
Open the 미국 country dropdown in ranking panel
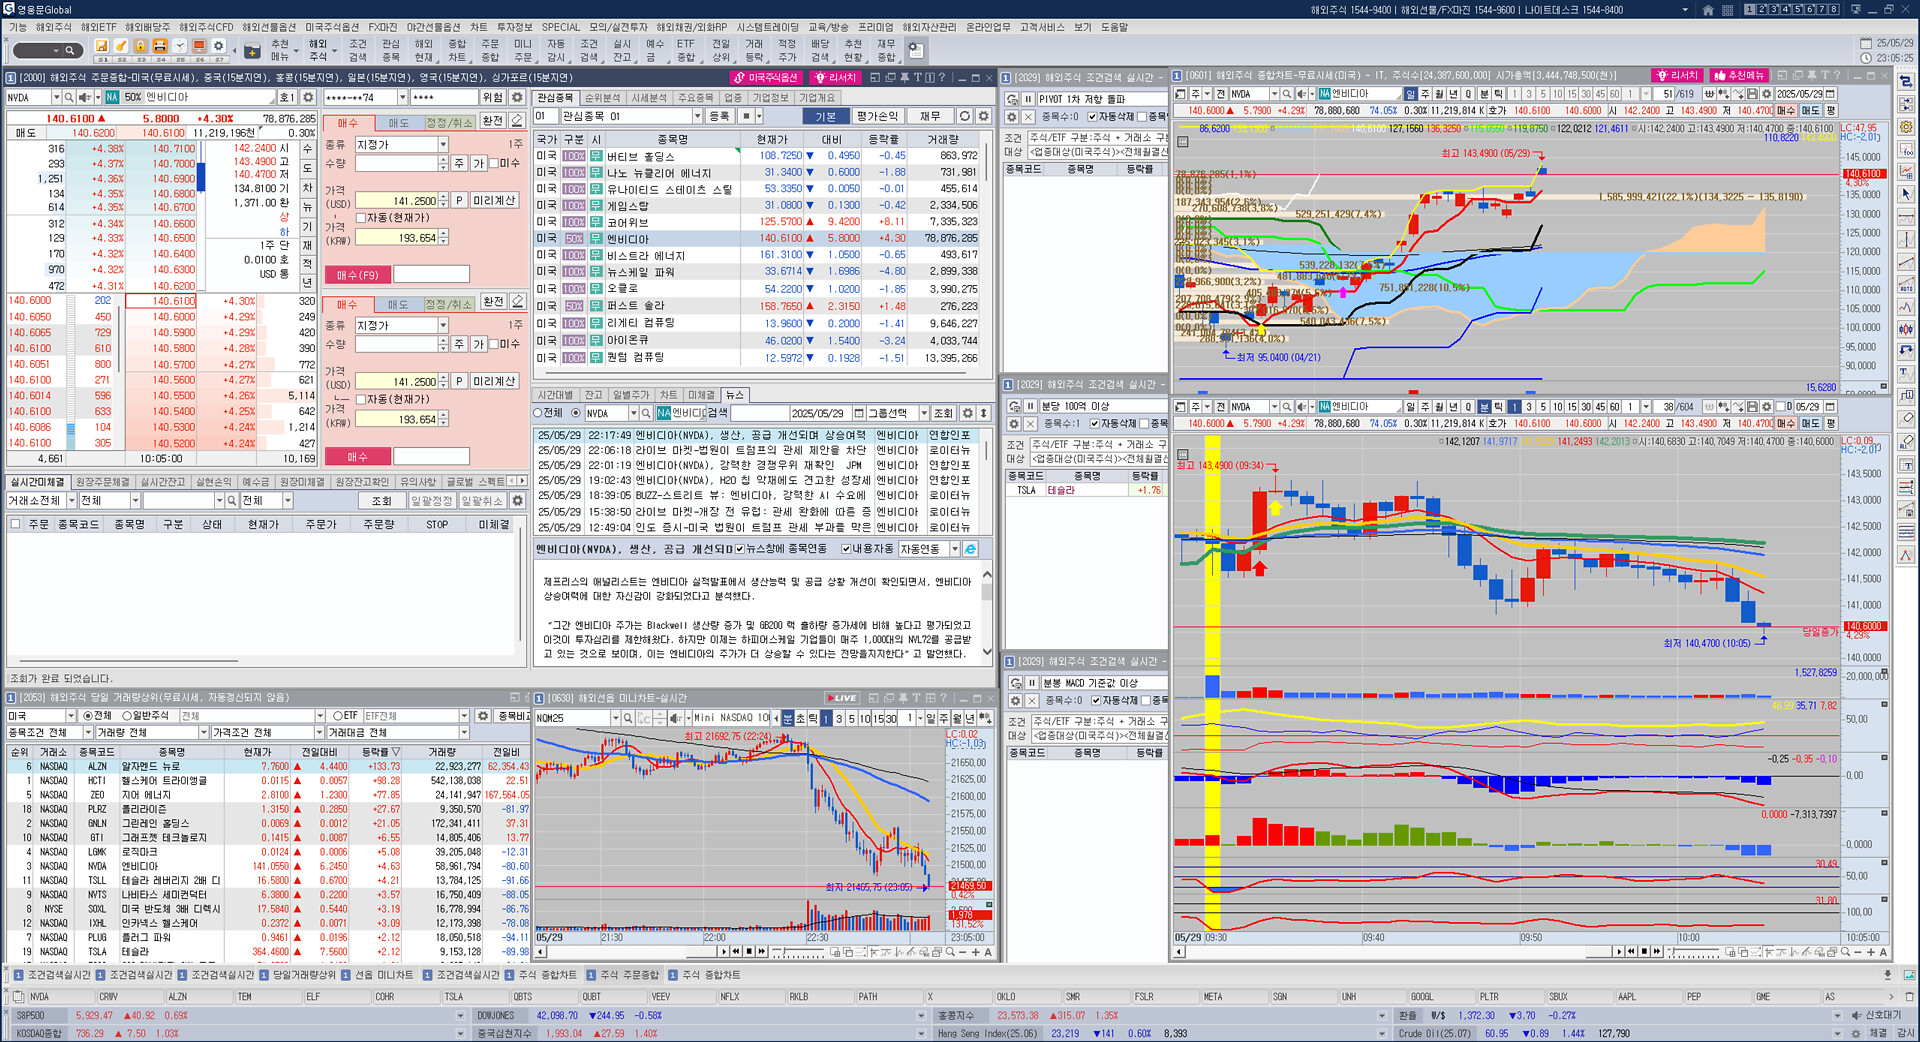point(71,716)
